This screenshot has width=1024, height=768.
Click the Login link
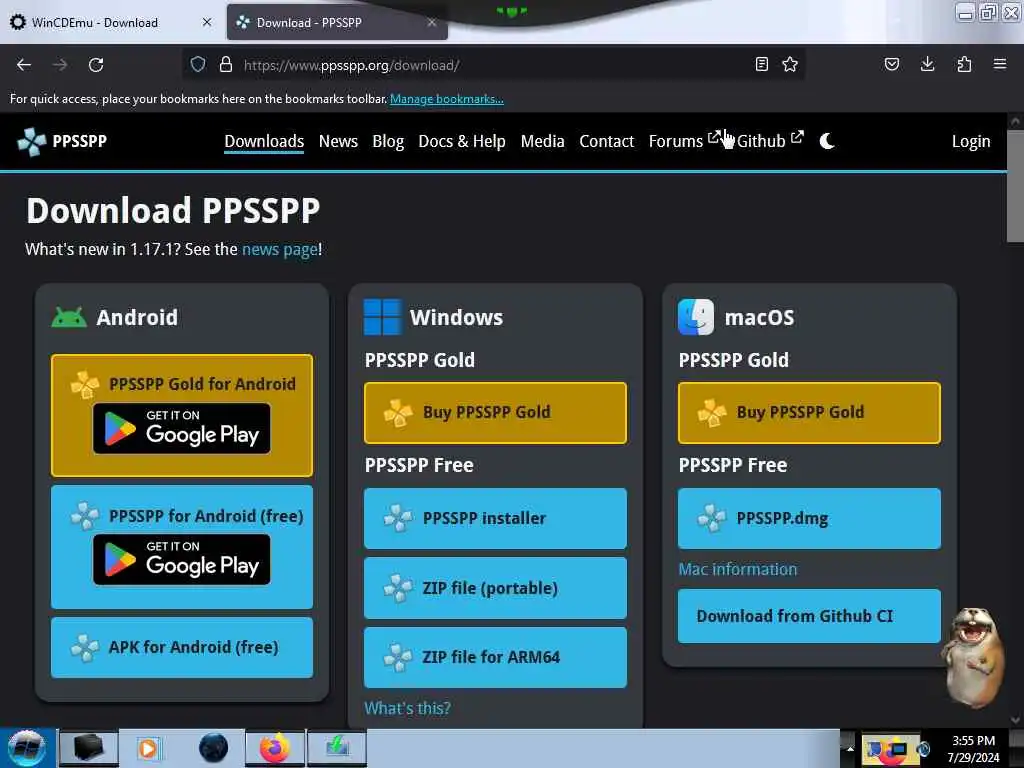[x=970, y=141]
